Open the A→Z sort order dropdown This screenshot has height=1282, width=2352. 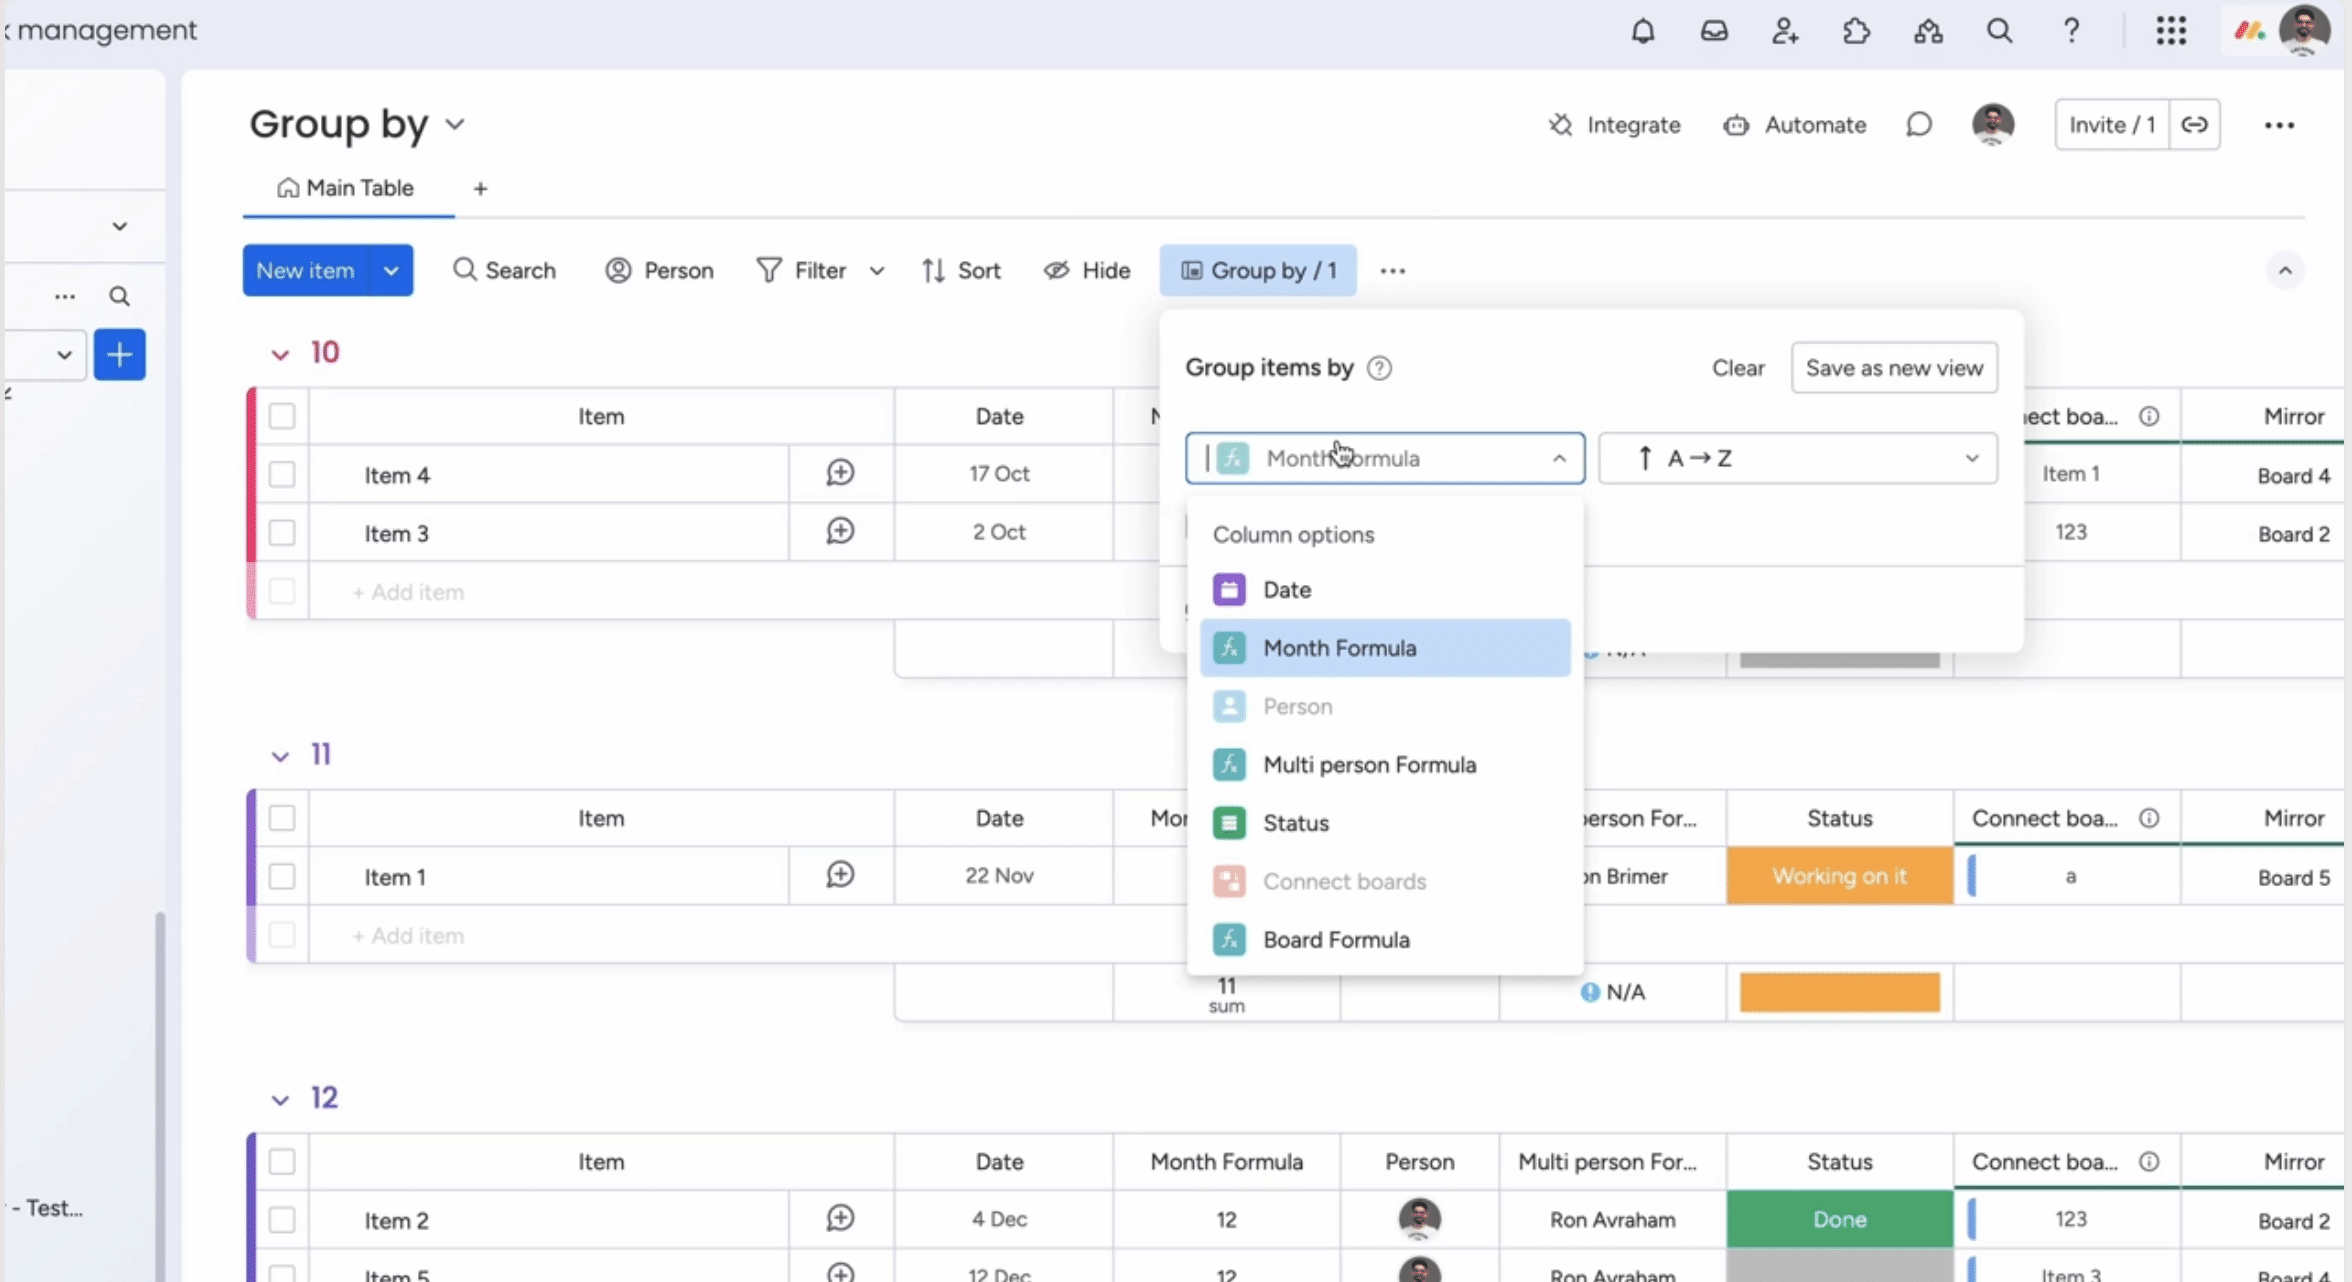(1797, 458)
